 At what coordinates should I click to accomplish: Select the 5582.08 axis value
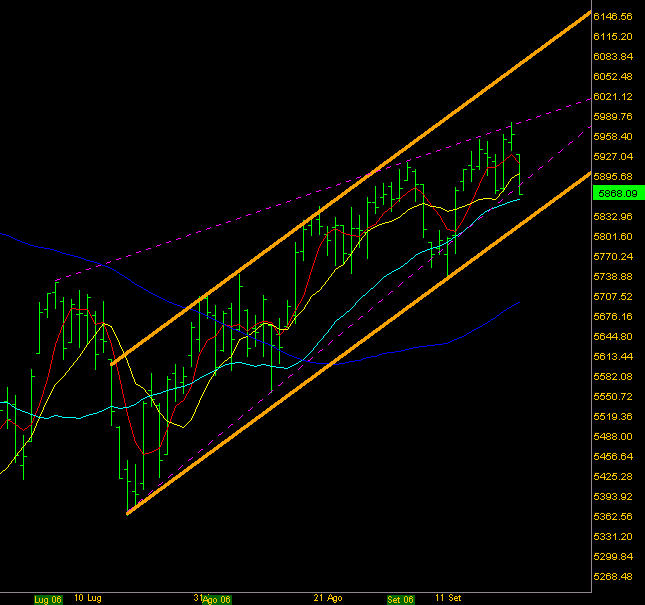613,376
